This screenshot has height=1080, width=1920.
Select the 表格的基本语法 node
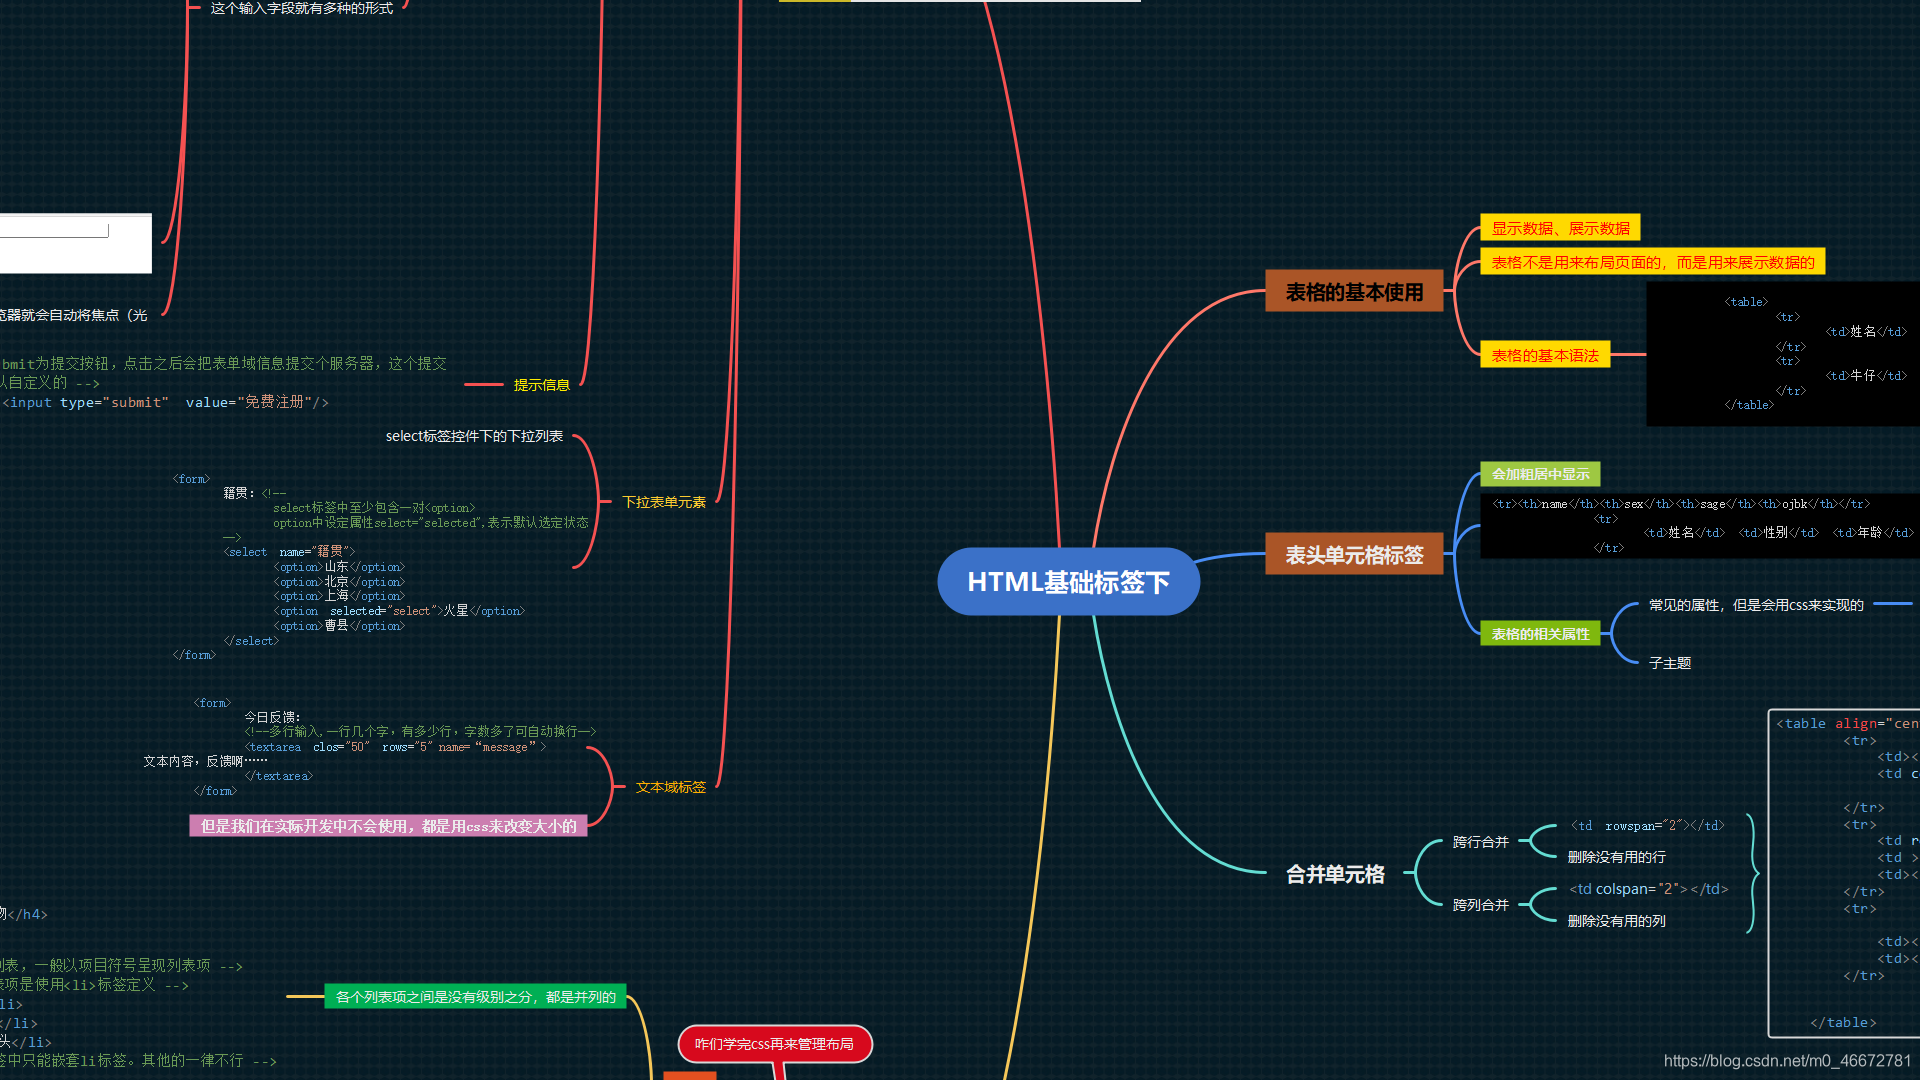click(1545, 355)
